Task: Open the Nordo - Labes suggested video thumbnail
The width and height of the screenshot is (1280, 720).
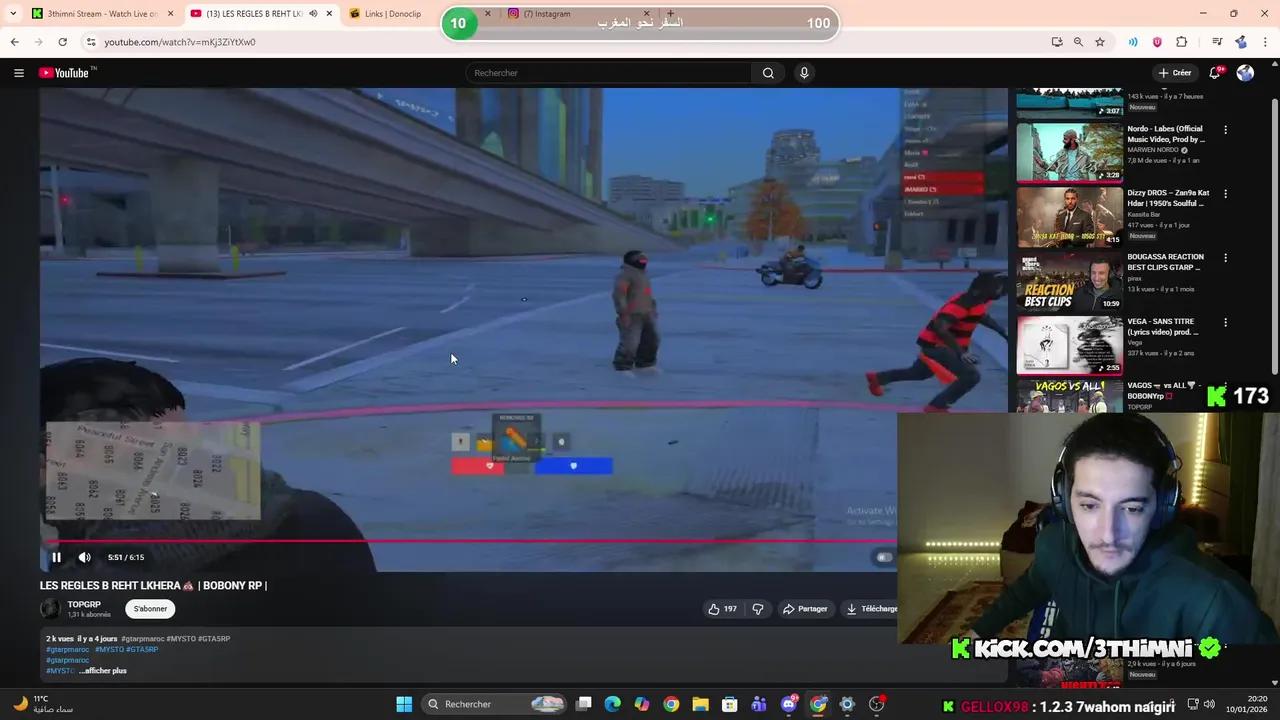Action: coord(1069,152)
